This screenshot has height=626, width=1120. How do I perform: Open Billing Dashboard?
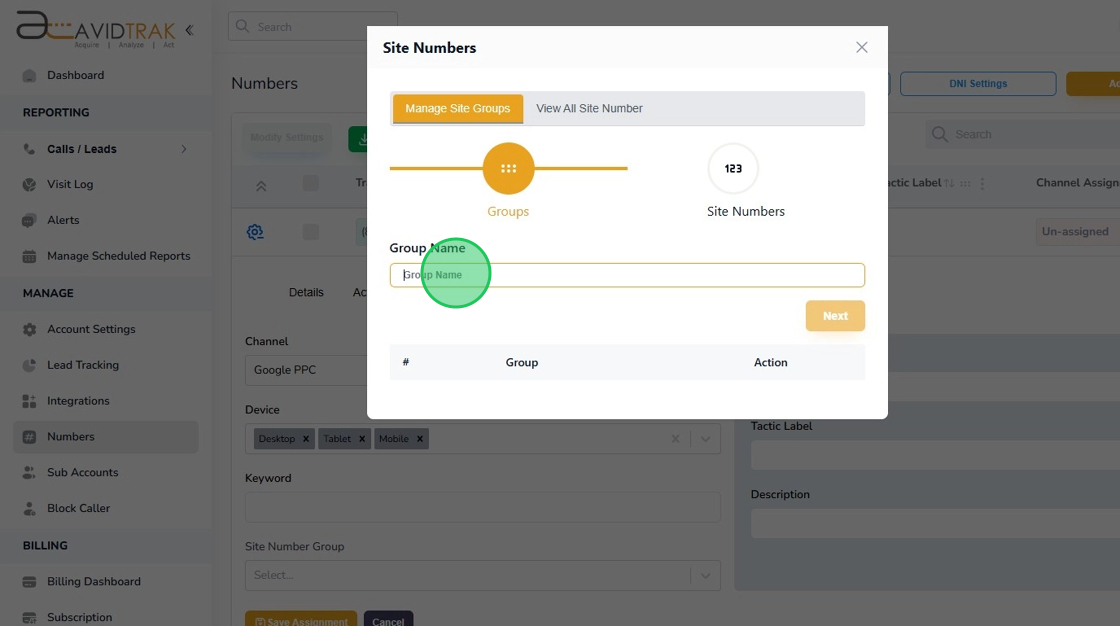94,582
